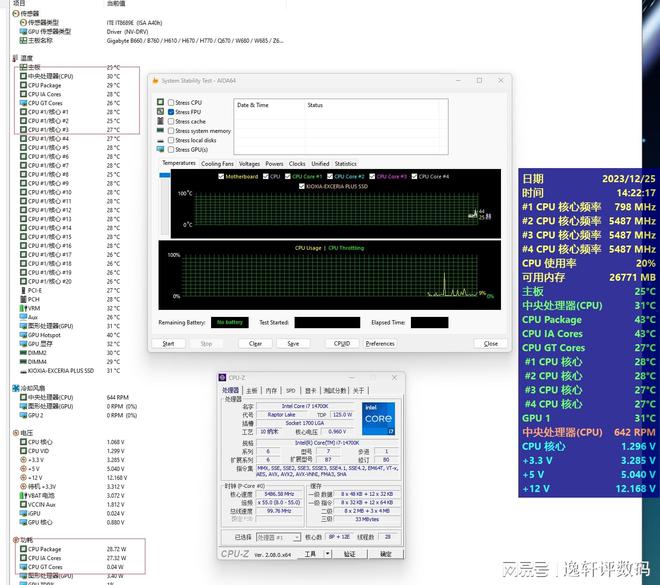The width and height of the screenshot is (660, 585).
Task: Click the Start button in Stability Test
Action: coord(168,343)
